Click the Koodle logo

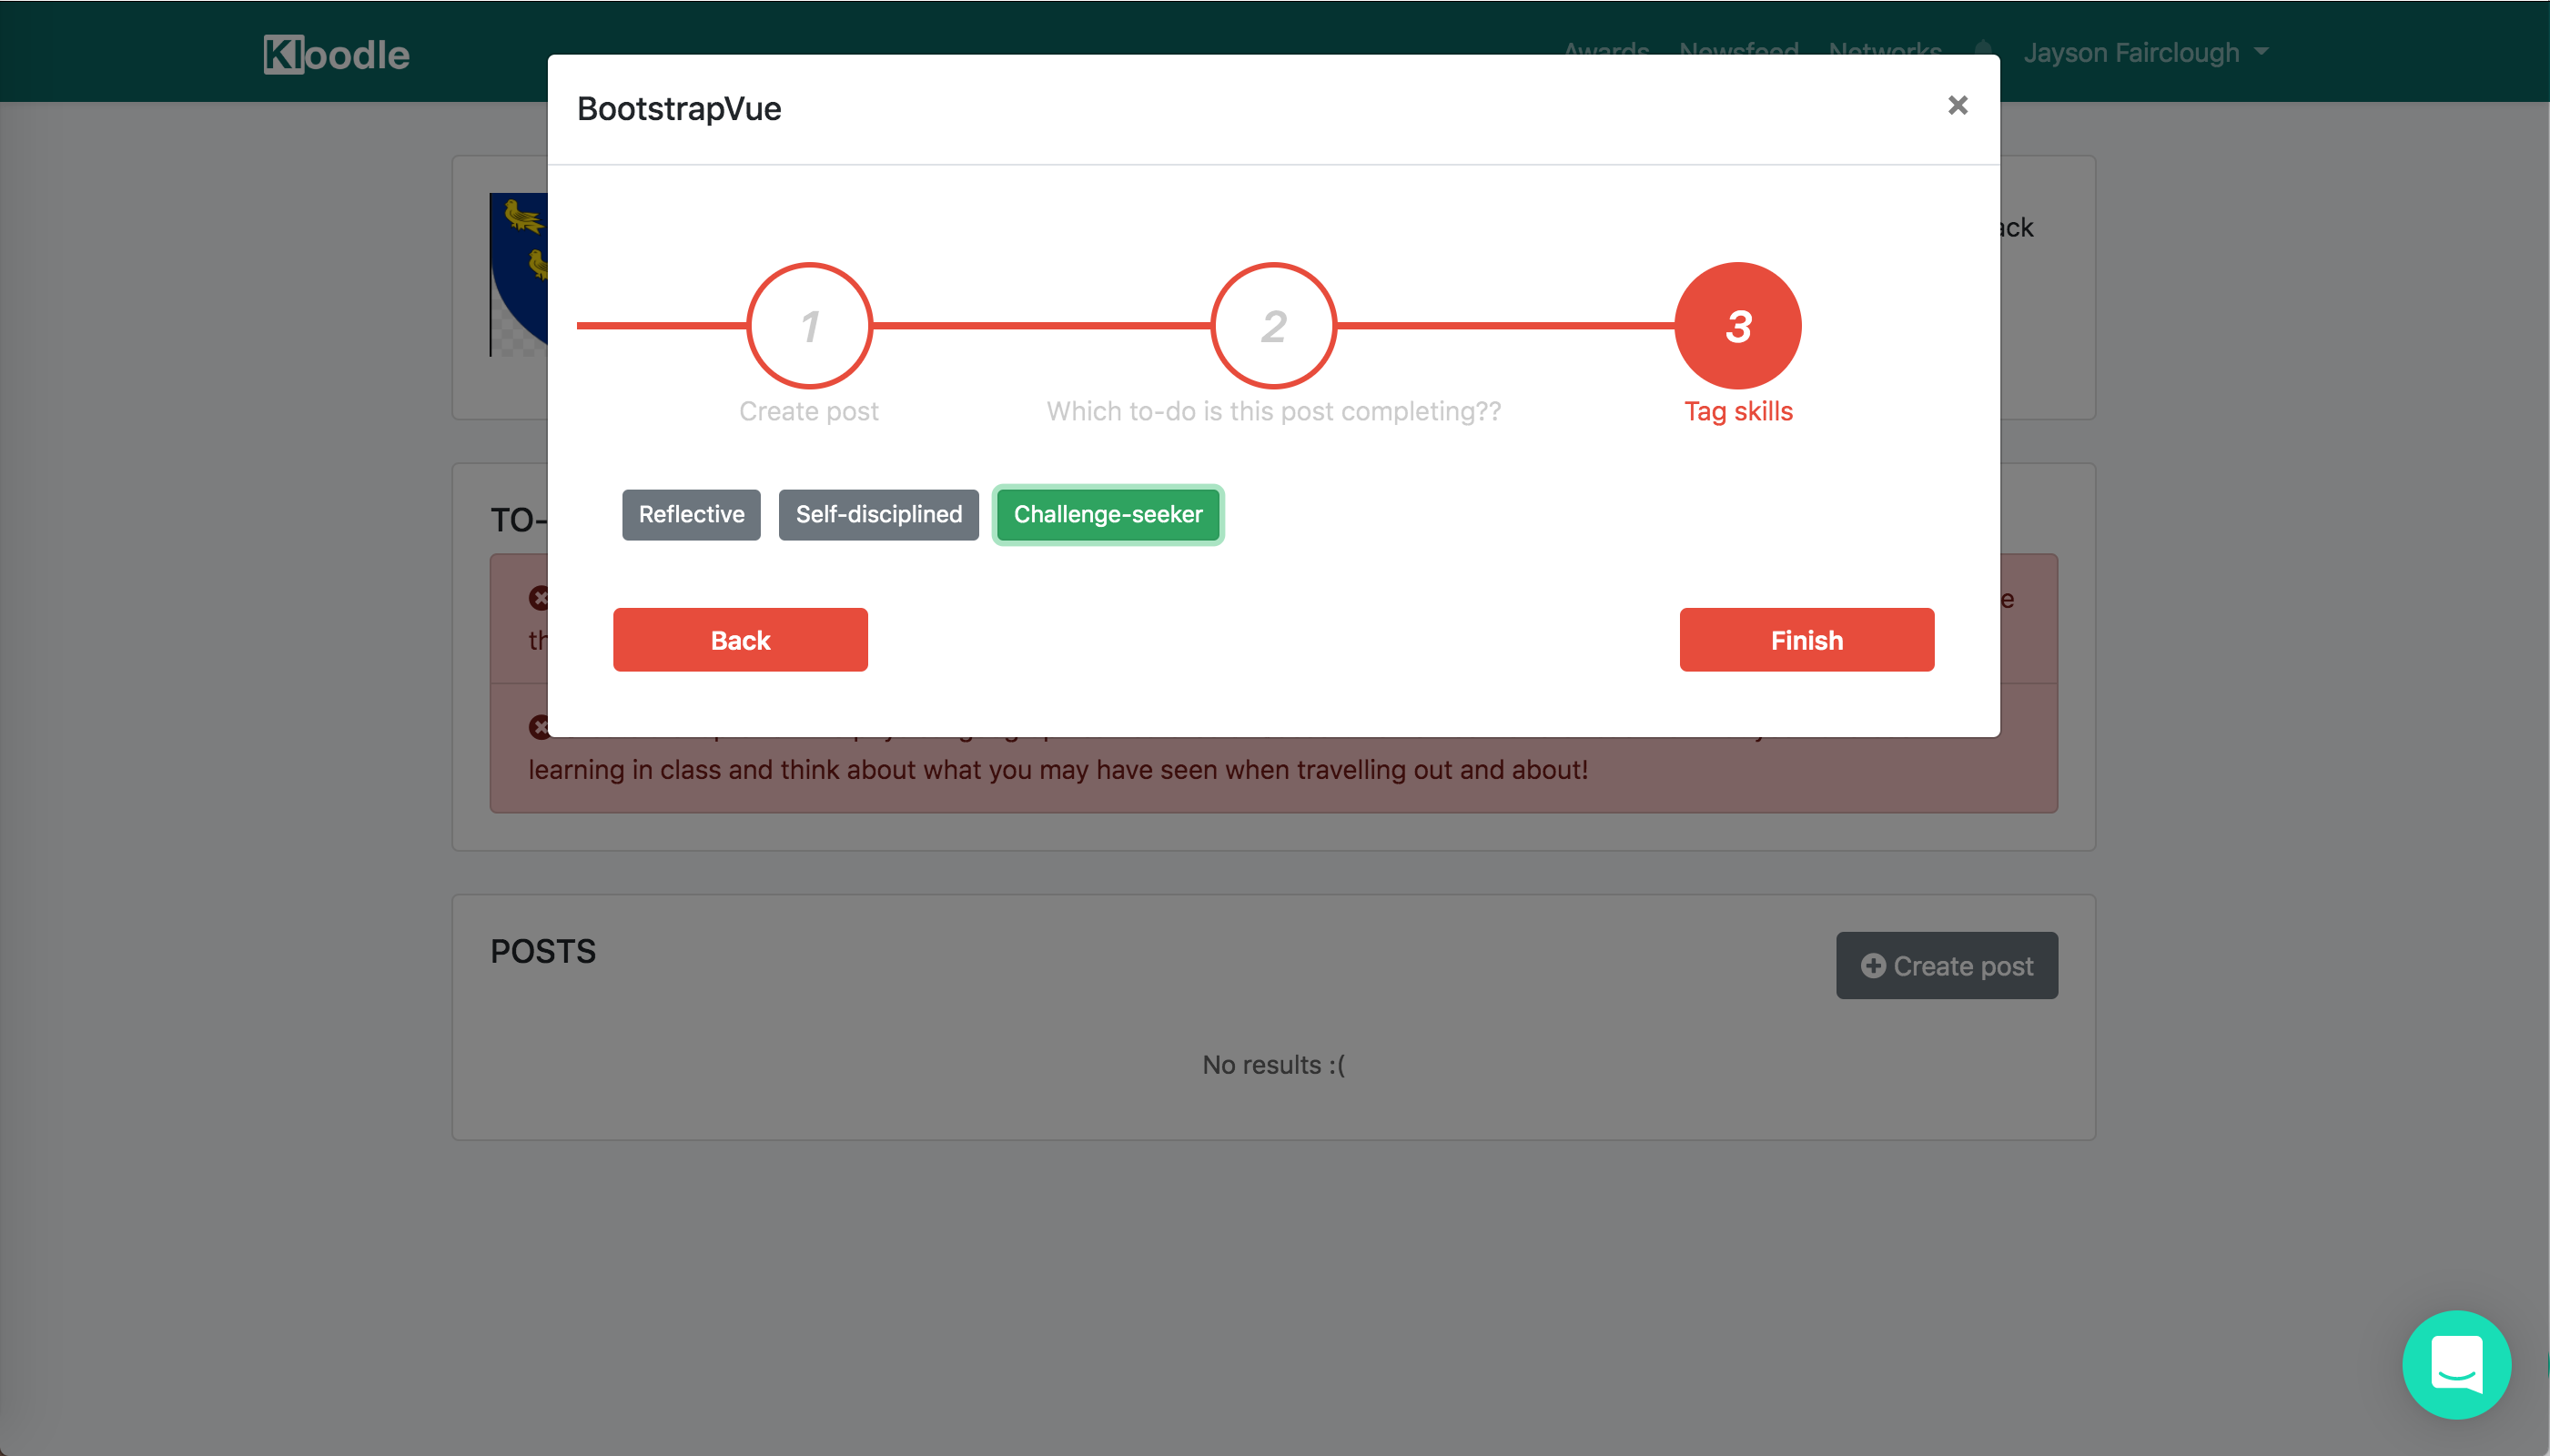point(336,54)
